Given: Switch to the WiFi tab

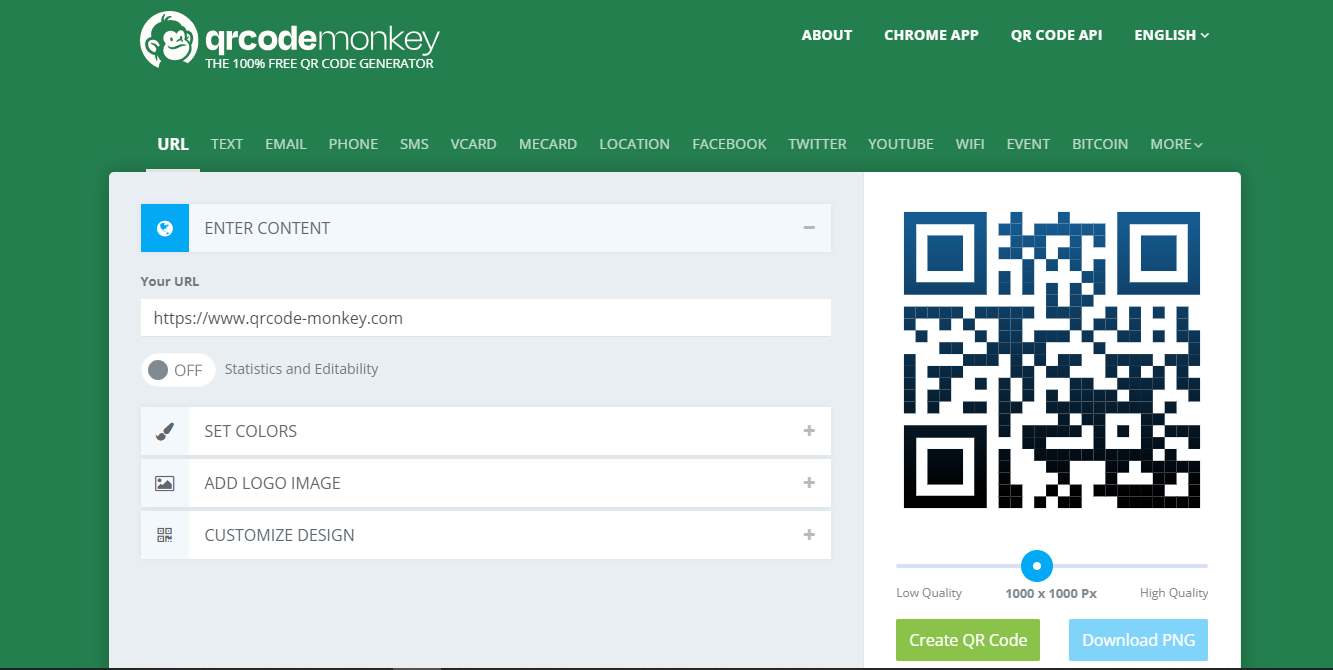Looking at the screenshot, I should point(970,144).
